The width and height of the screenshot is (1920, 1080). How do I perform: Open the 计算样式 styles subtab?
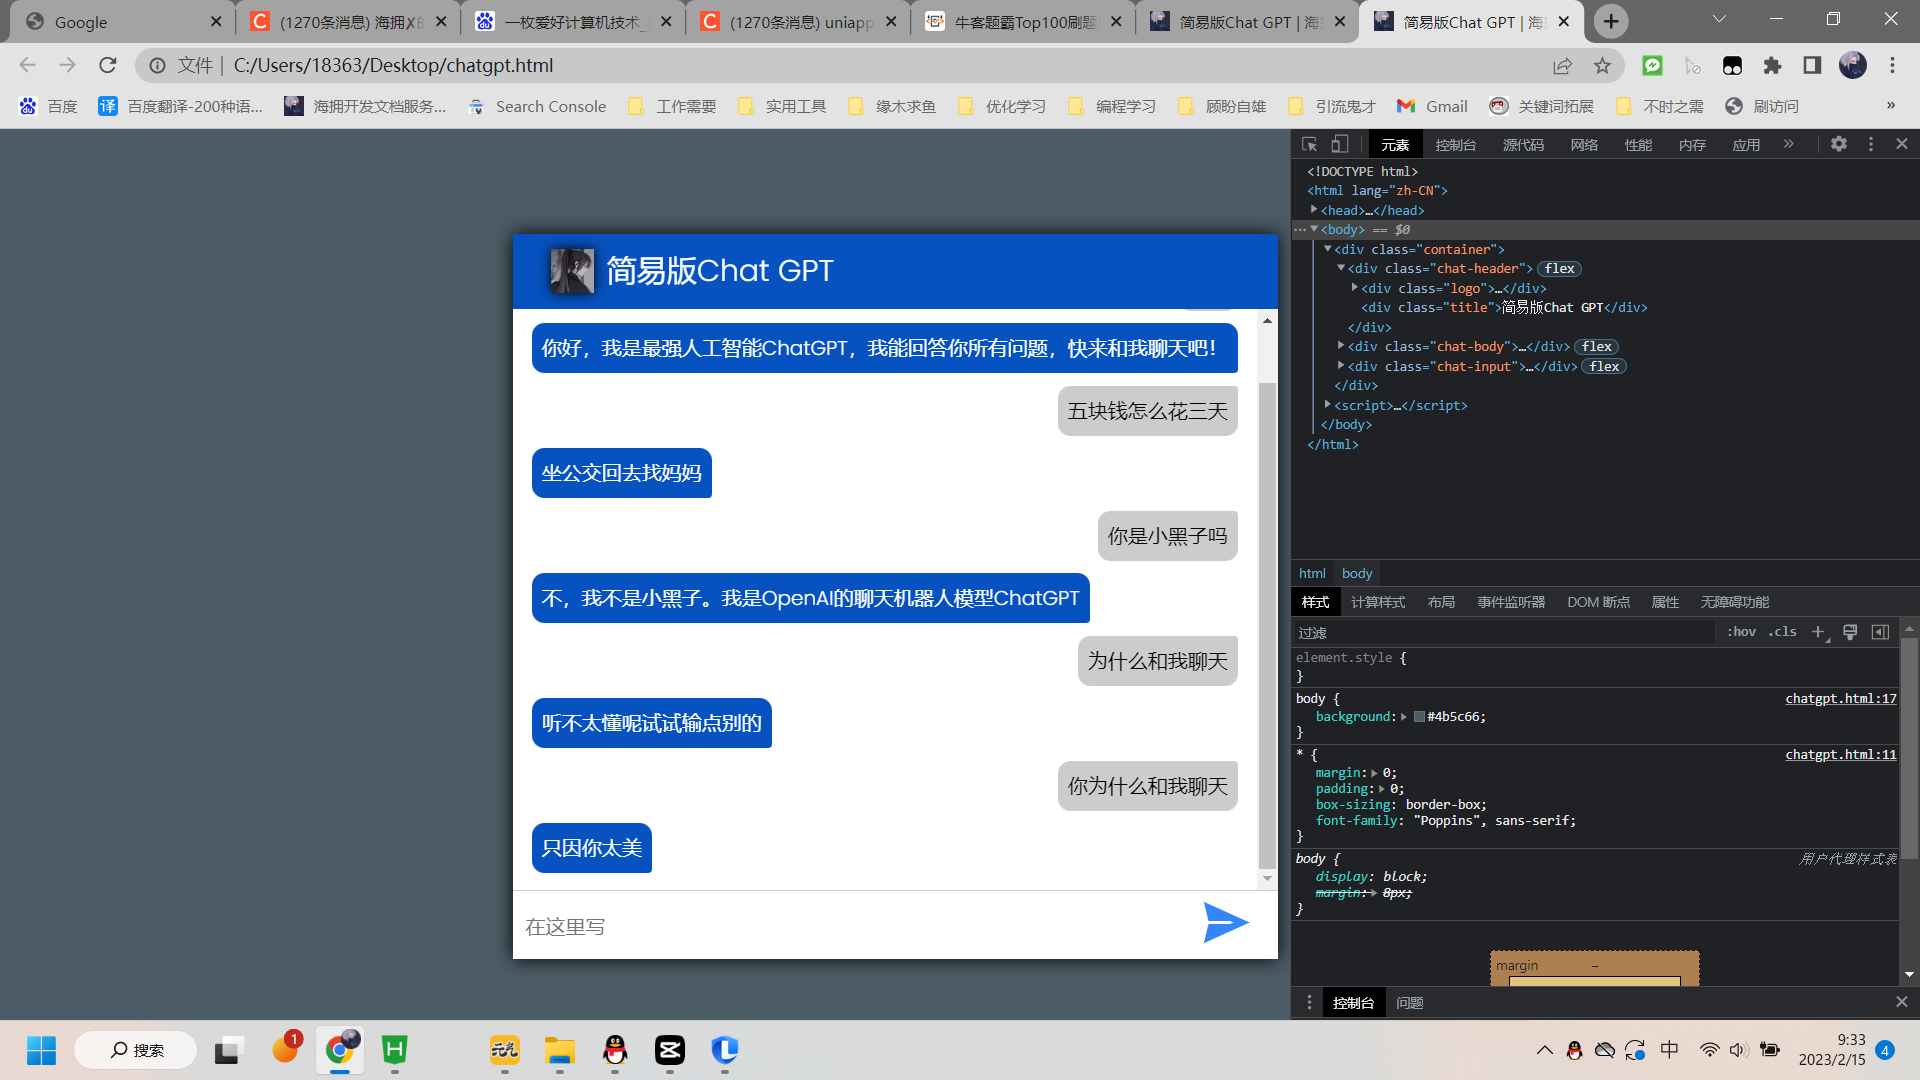point(1378,602)
